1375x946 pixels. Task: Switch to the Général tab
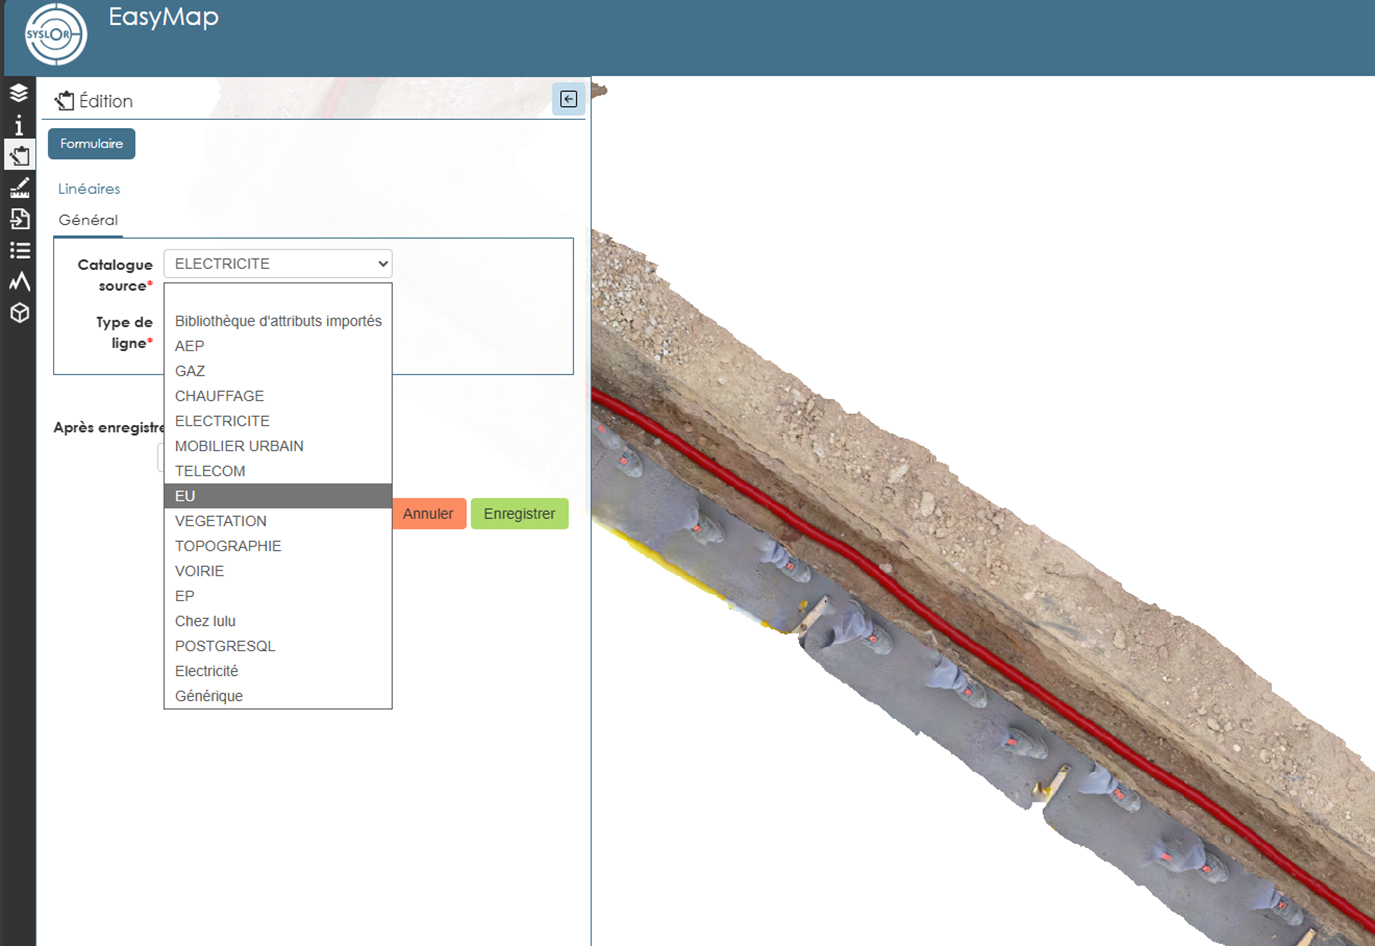pos(88,220)
